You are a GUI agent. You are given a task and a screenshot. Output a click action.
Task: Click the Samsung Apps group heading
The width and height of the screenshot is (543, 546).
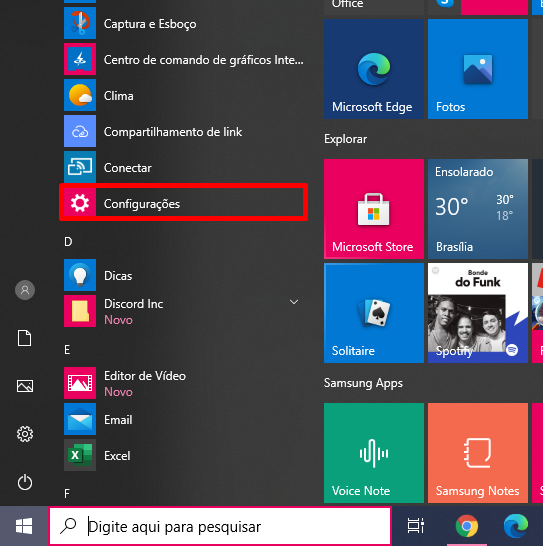(363, 383)
